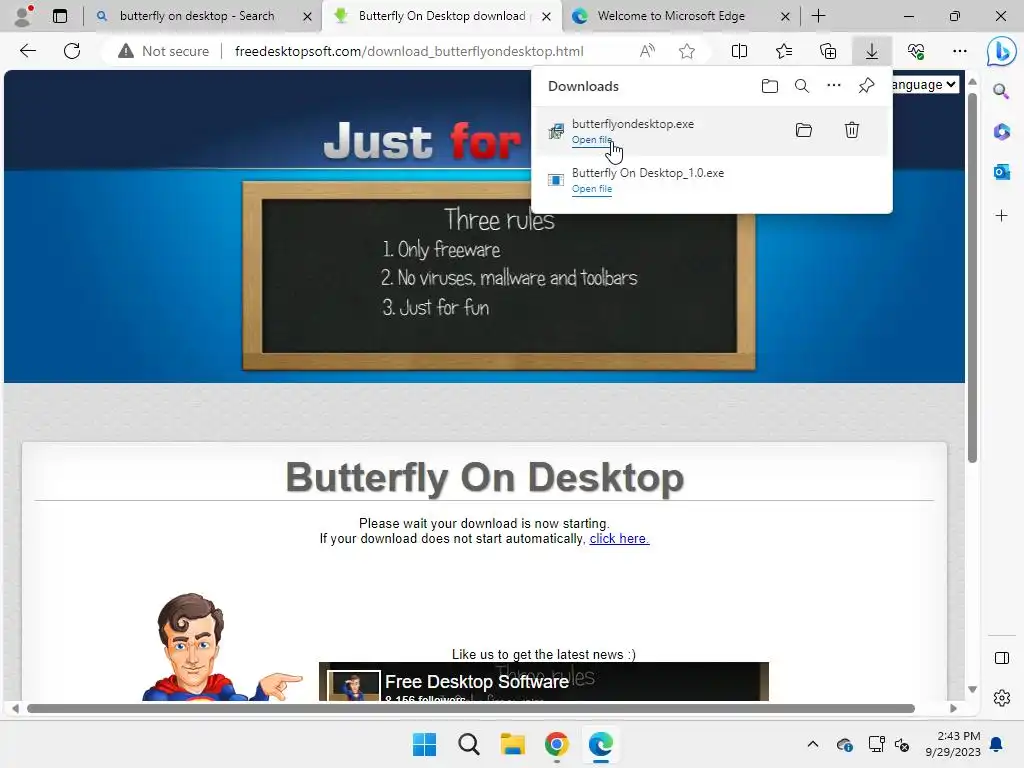Open downloads folder from Downloads panel

769,86
